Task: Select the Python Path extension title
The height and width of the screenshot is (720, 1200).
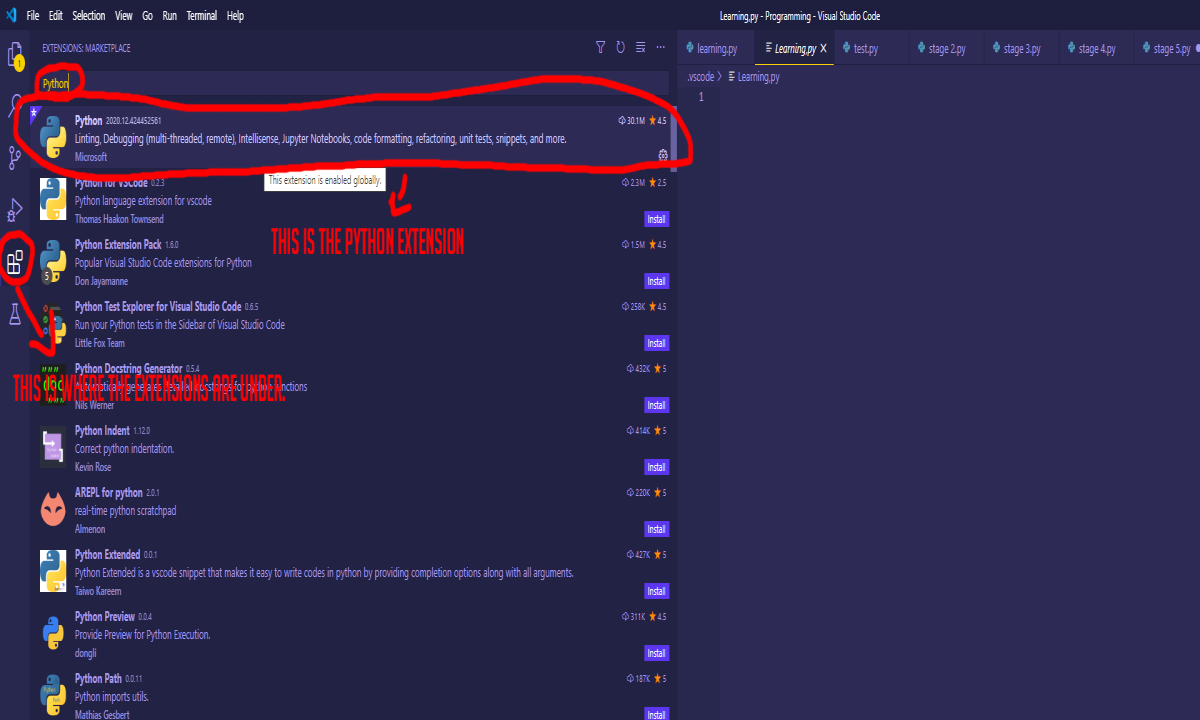Action: click(x=98, y=679)
